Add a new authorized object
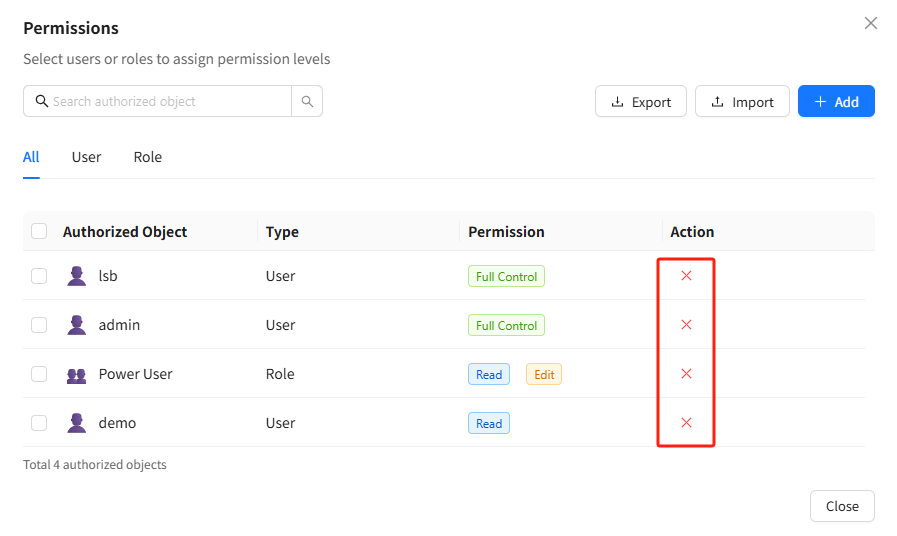 pyautogui.click(x=836, y=102)
